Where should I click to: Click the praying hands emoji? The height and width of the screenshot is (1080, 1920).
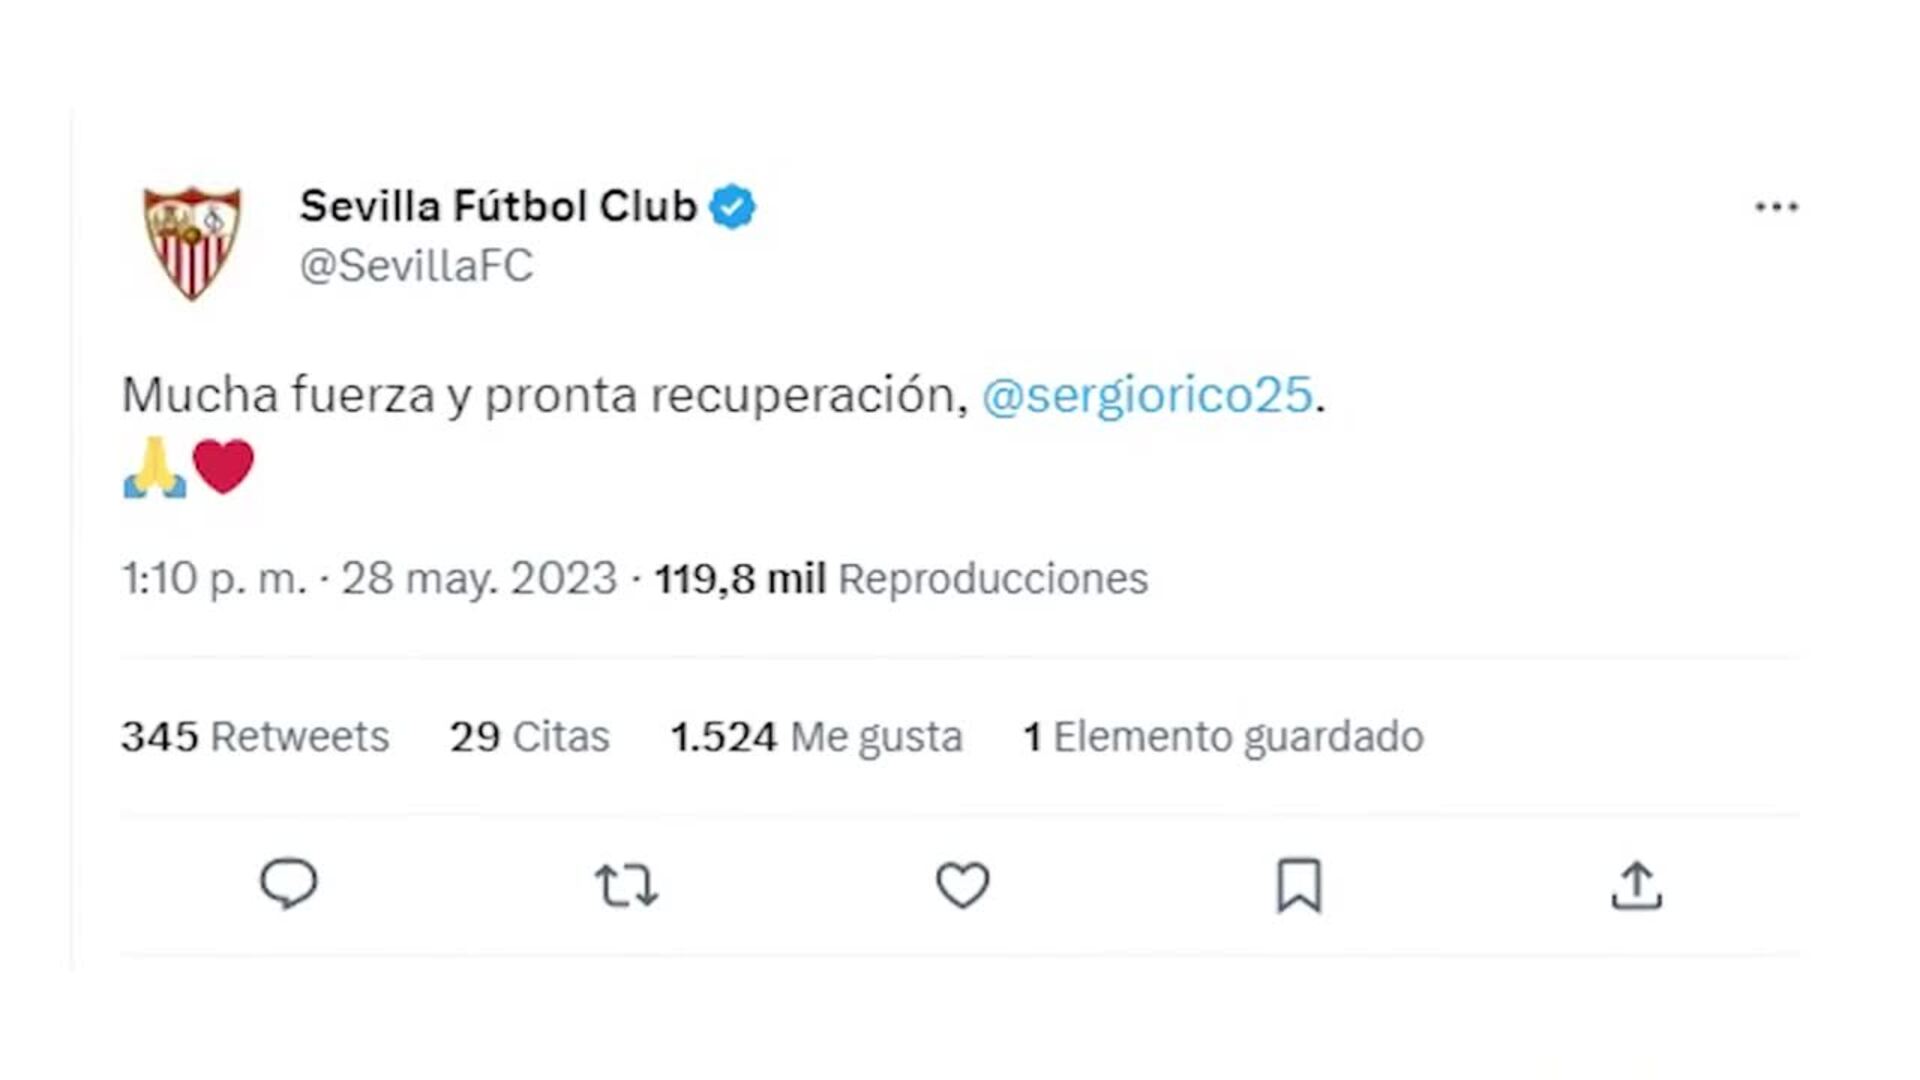154,467
